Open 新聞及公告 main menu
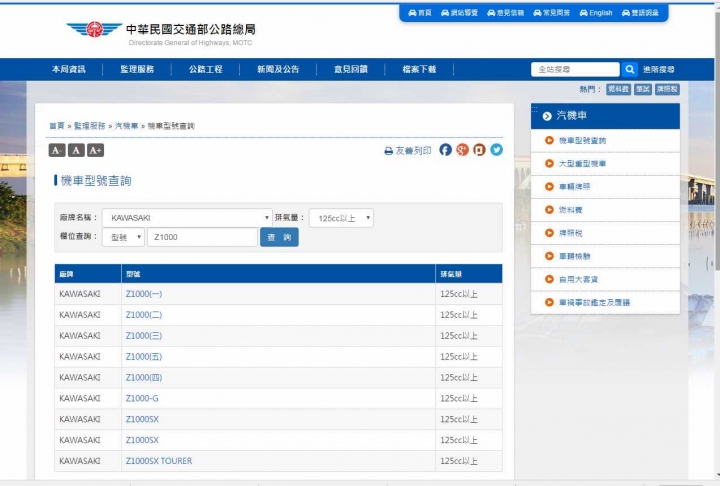Viewport: 720px width, 486px height. [x=278, y=69]
